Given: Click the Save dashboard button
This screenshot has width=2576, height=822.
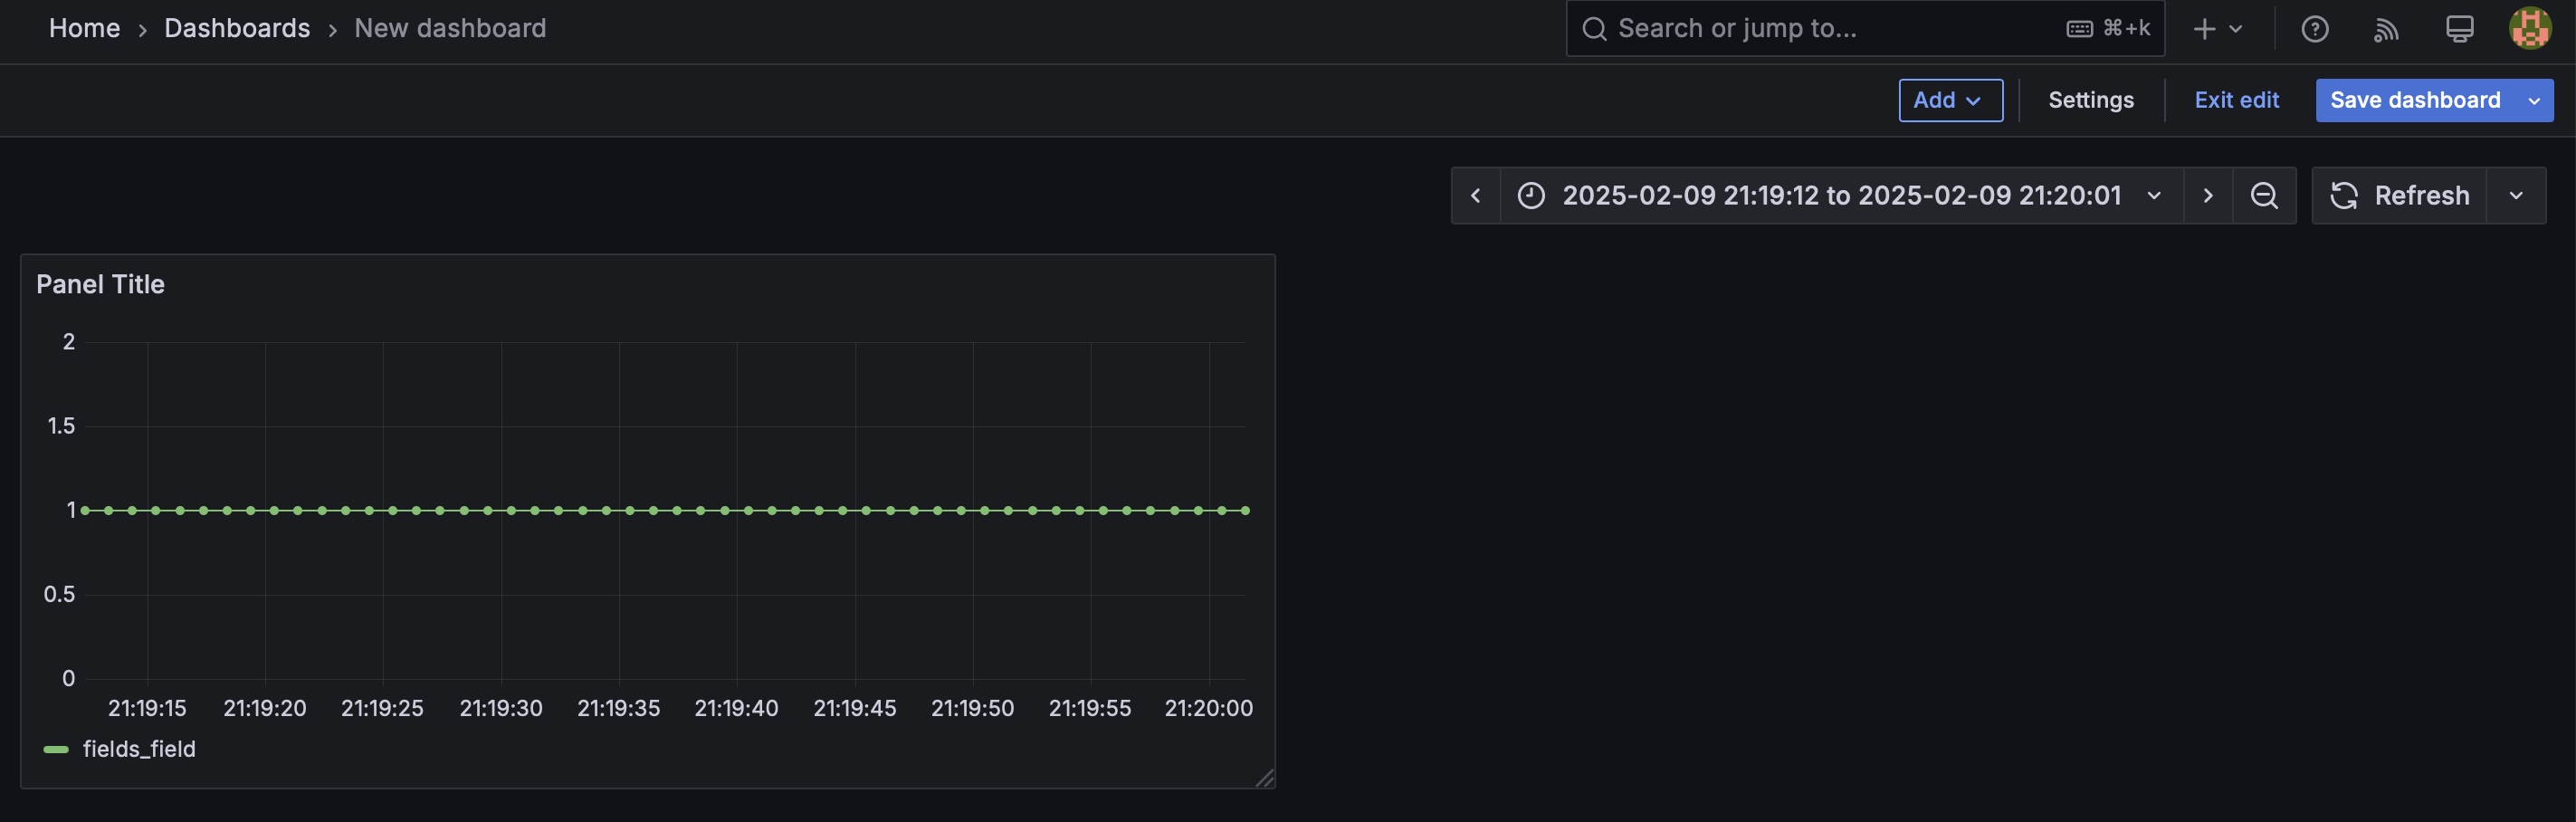Looking at the screenshot, I should coord(2415,100).
